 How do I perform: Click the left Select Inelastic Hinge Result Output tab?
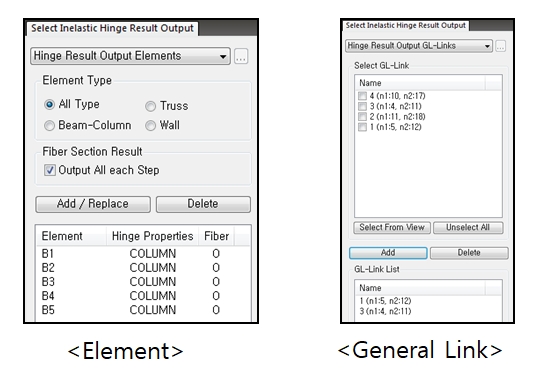coord(112,28)
